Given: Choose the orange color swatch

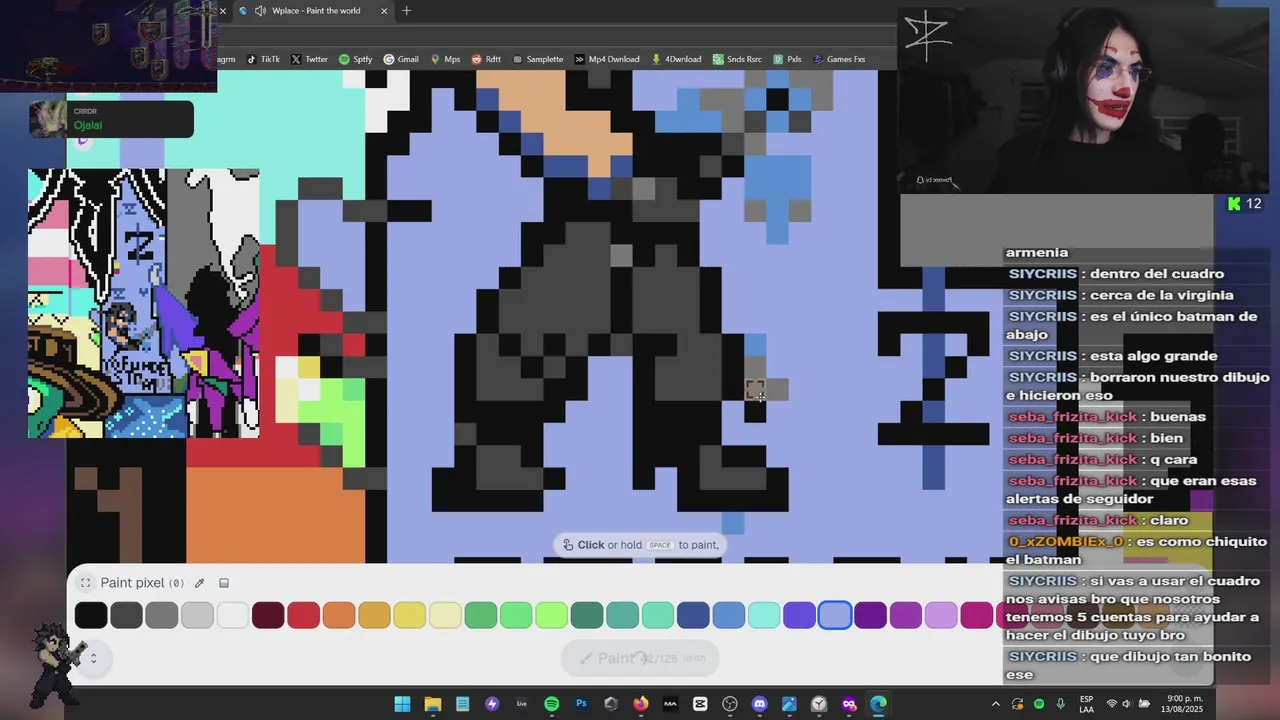Looking at the screenshot, I should (x=339, y=615).
